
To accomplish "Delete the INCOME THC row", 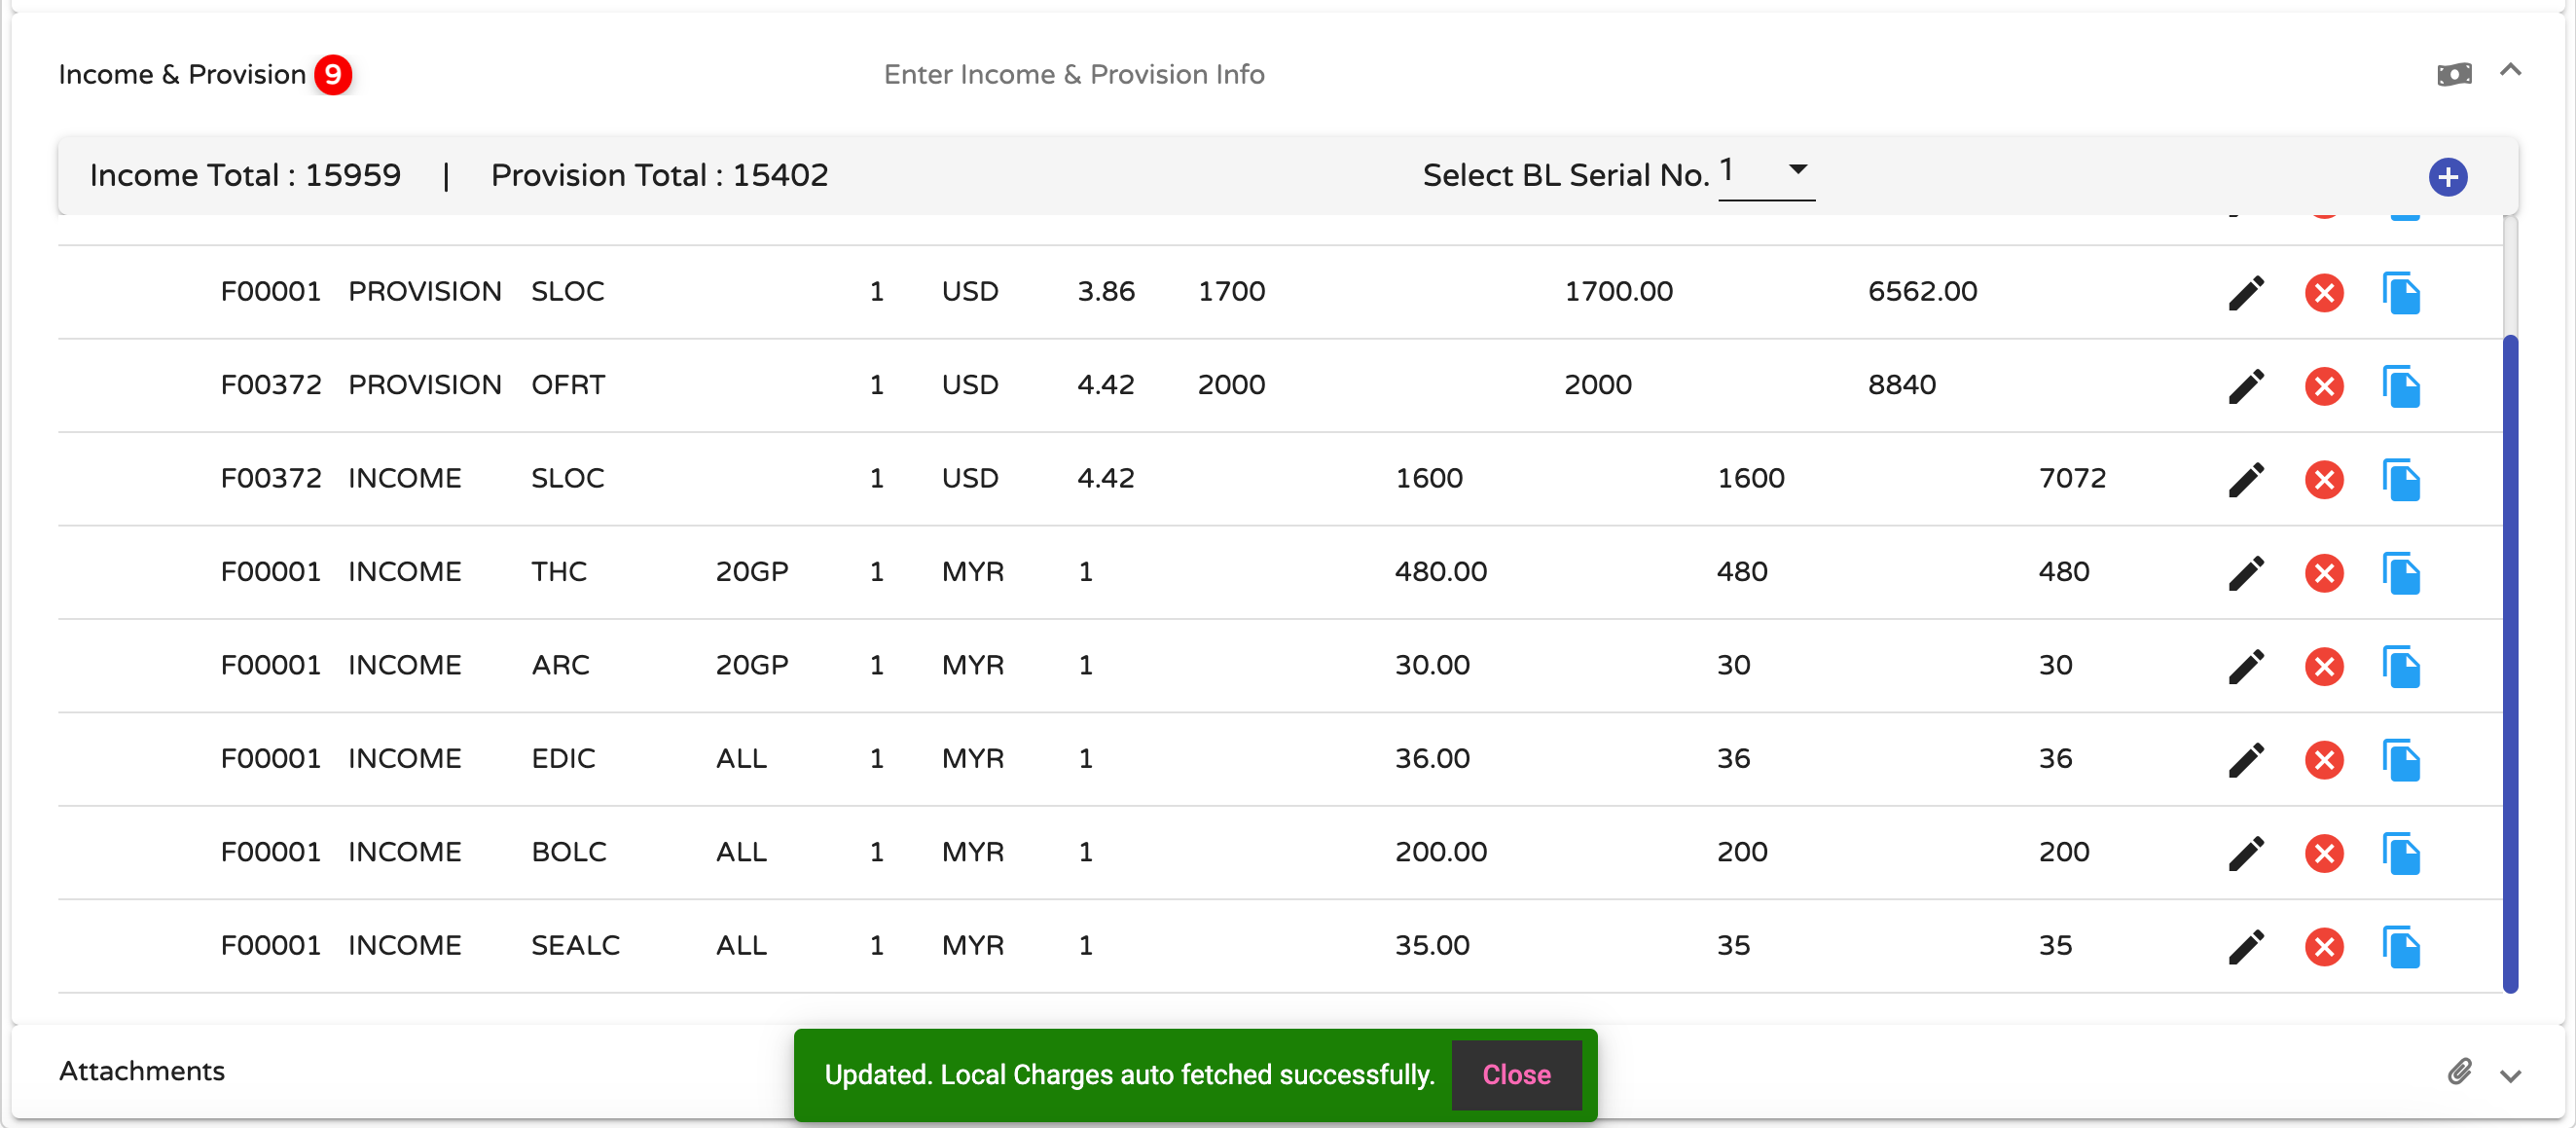I will click(x=2324, y=573).
